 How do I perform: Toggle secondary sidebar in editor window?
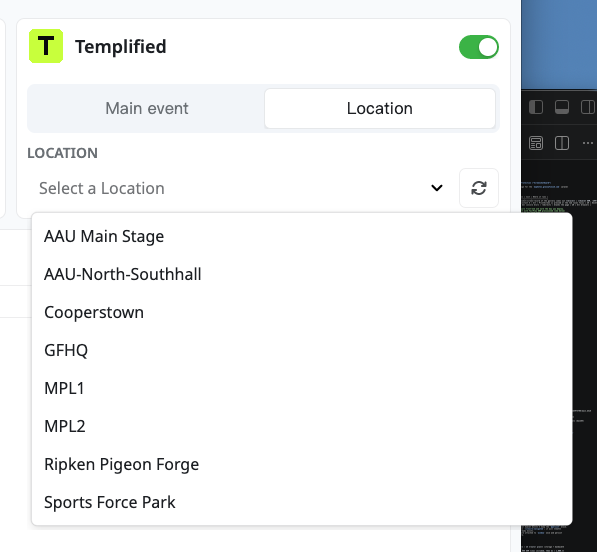tap(587, 107)
